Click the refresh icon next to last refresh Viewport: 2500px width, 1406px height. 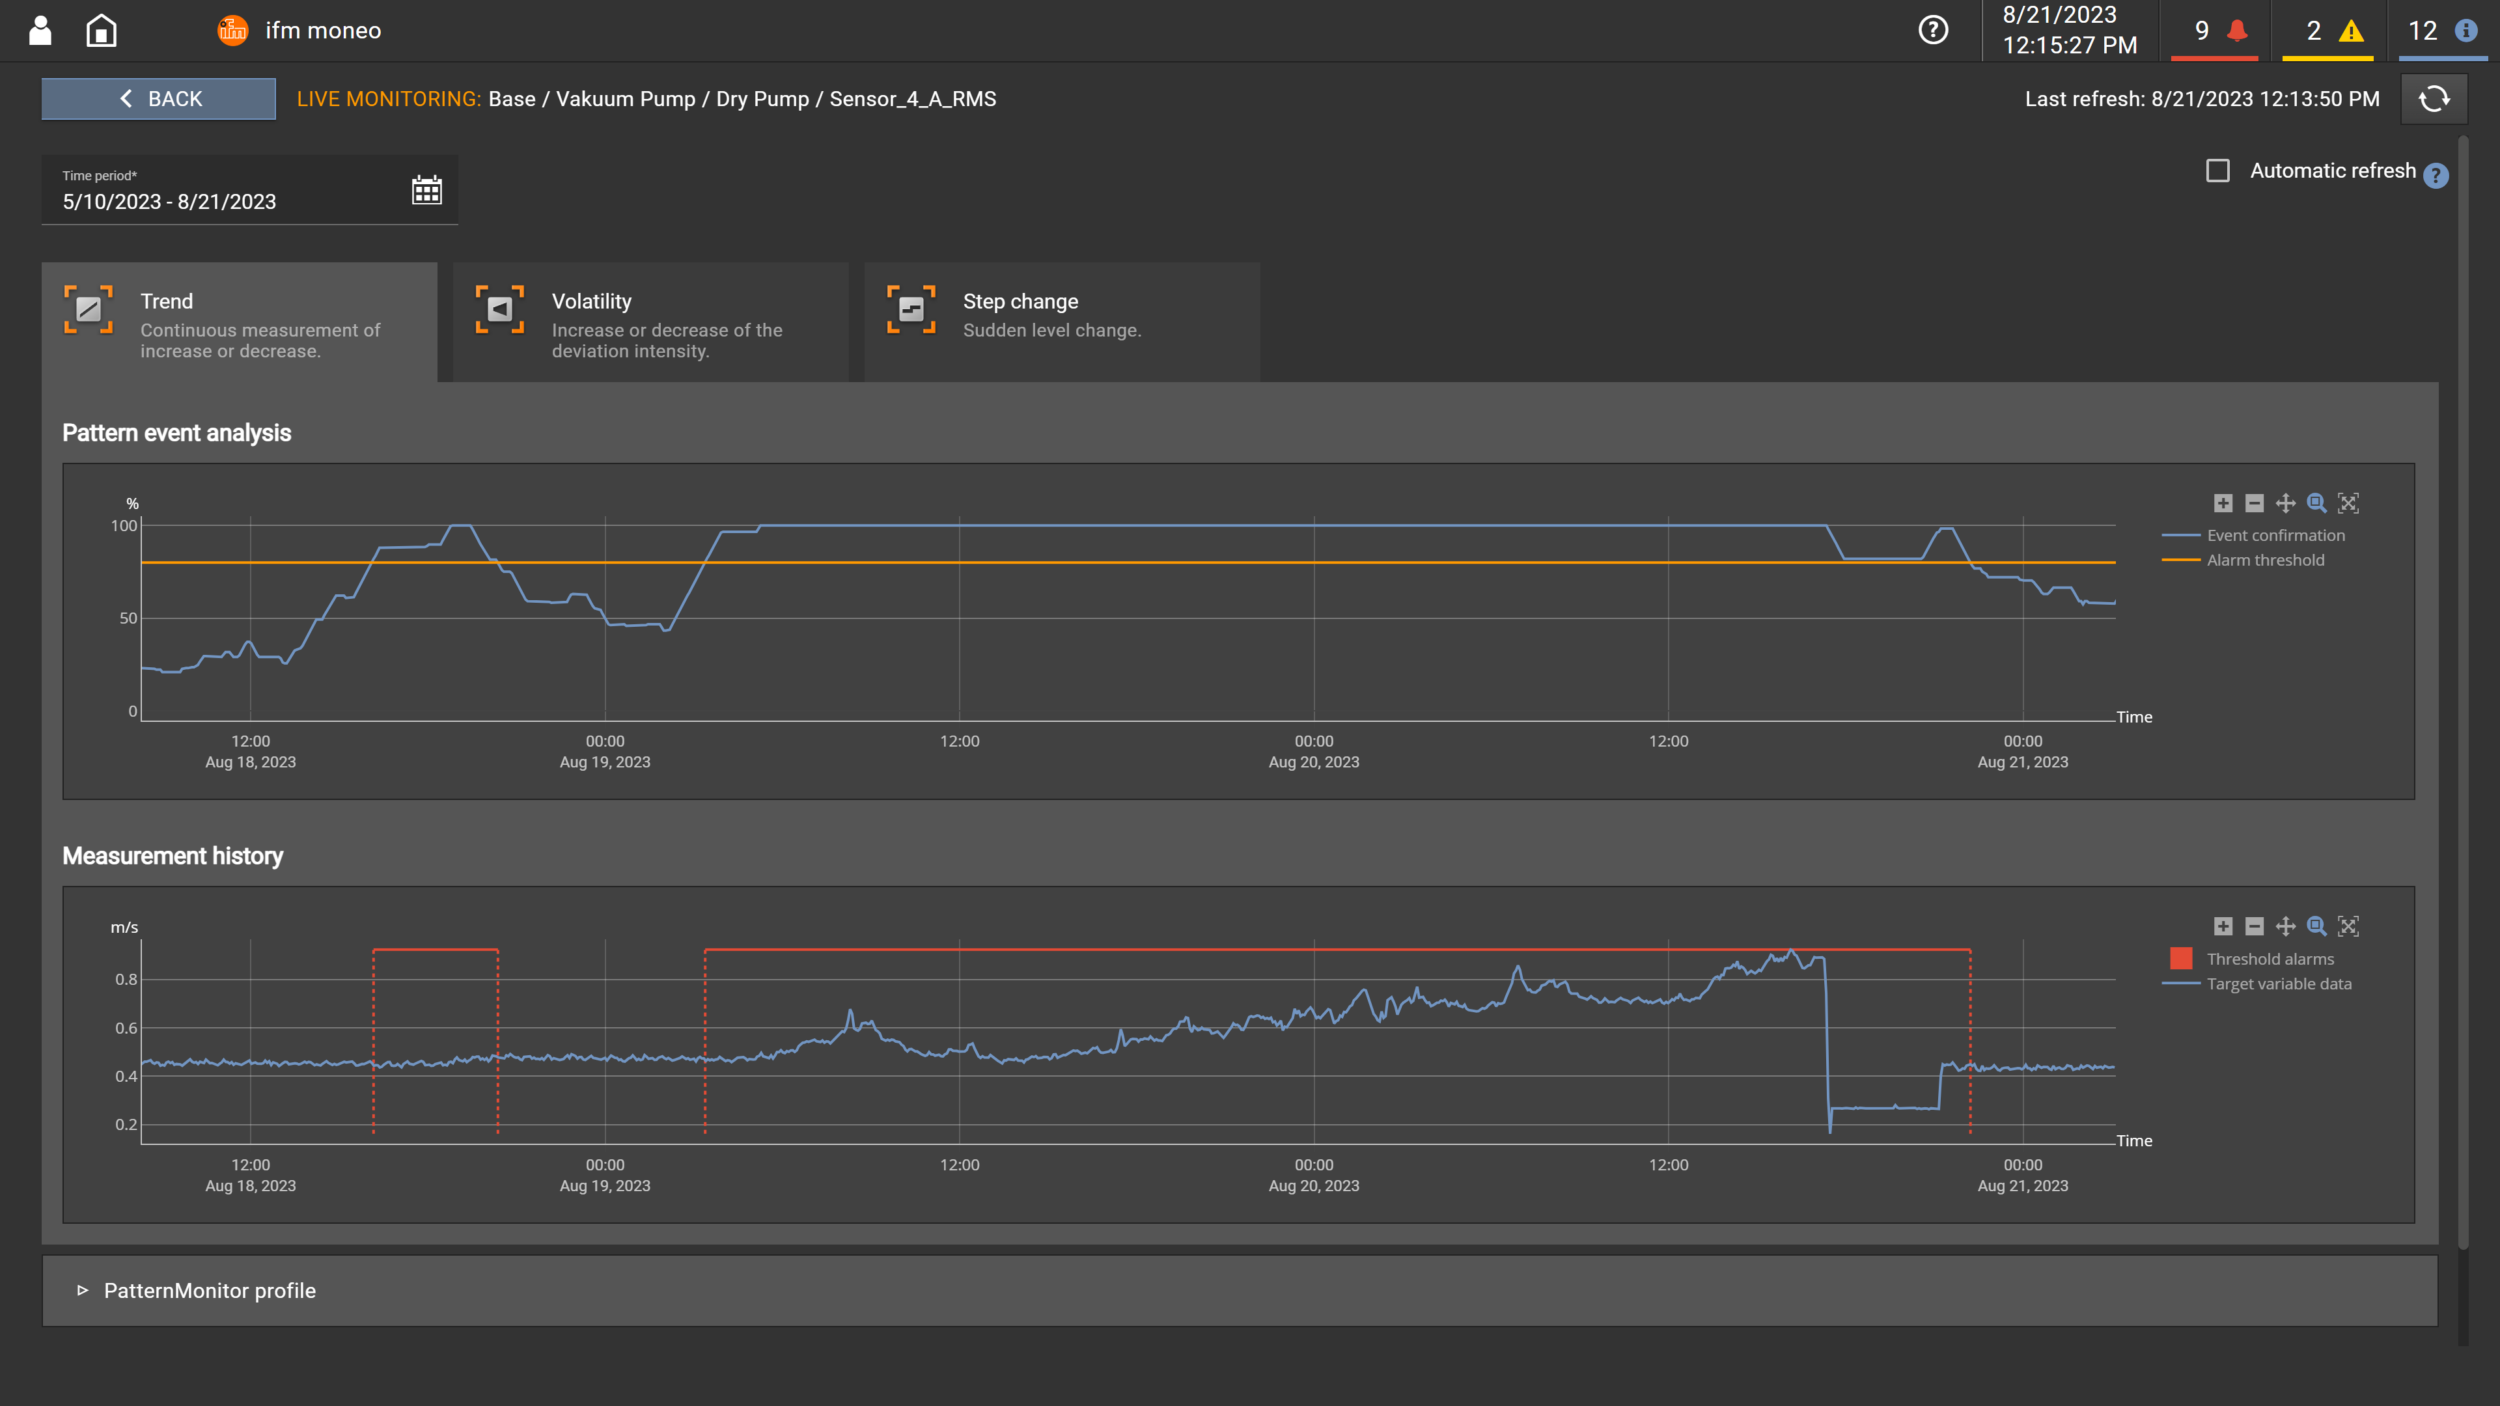tap(2434, 98)
